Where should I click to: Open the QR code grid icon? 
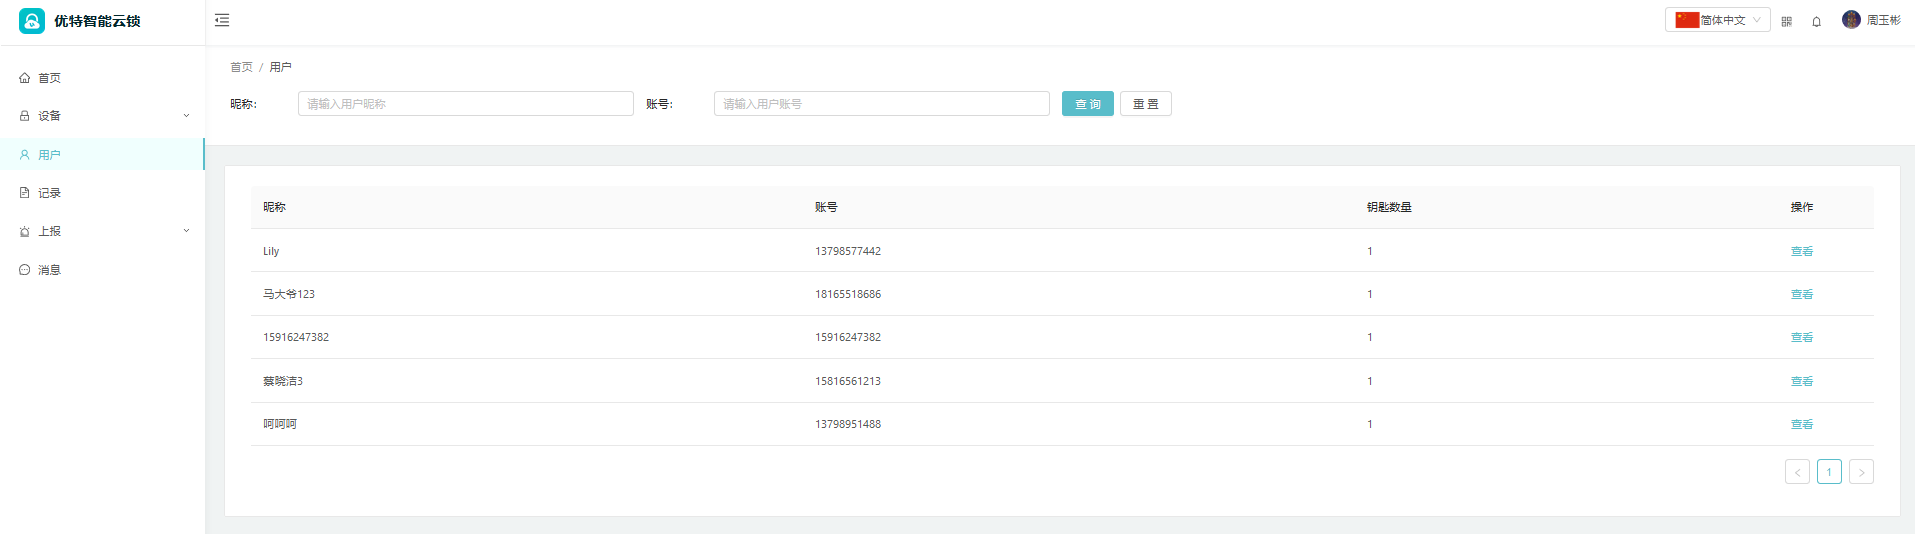pyautogui.click(x=1786, y=21)
